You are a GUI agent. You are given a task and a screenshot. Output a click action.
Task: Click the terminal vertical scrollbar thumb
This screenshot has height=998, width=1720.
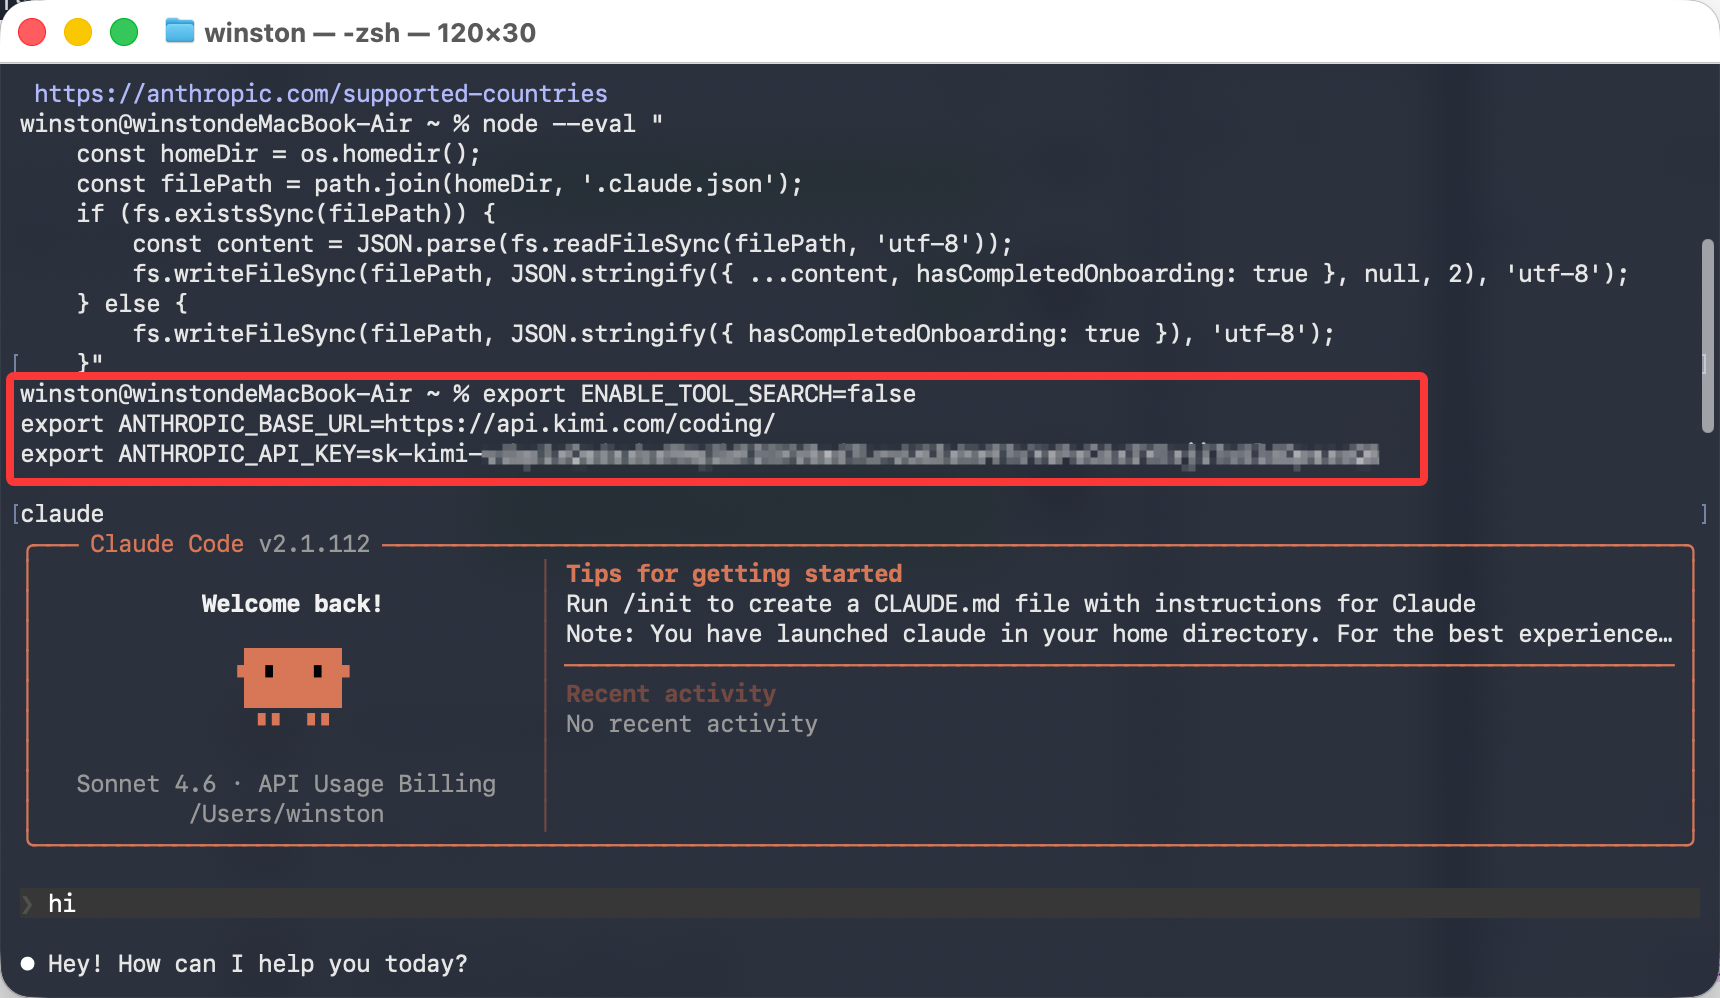(x=1708, y=336)
